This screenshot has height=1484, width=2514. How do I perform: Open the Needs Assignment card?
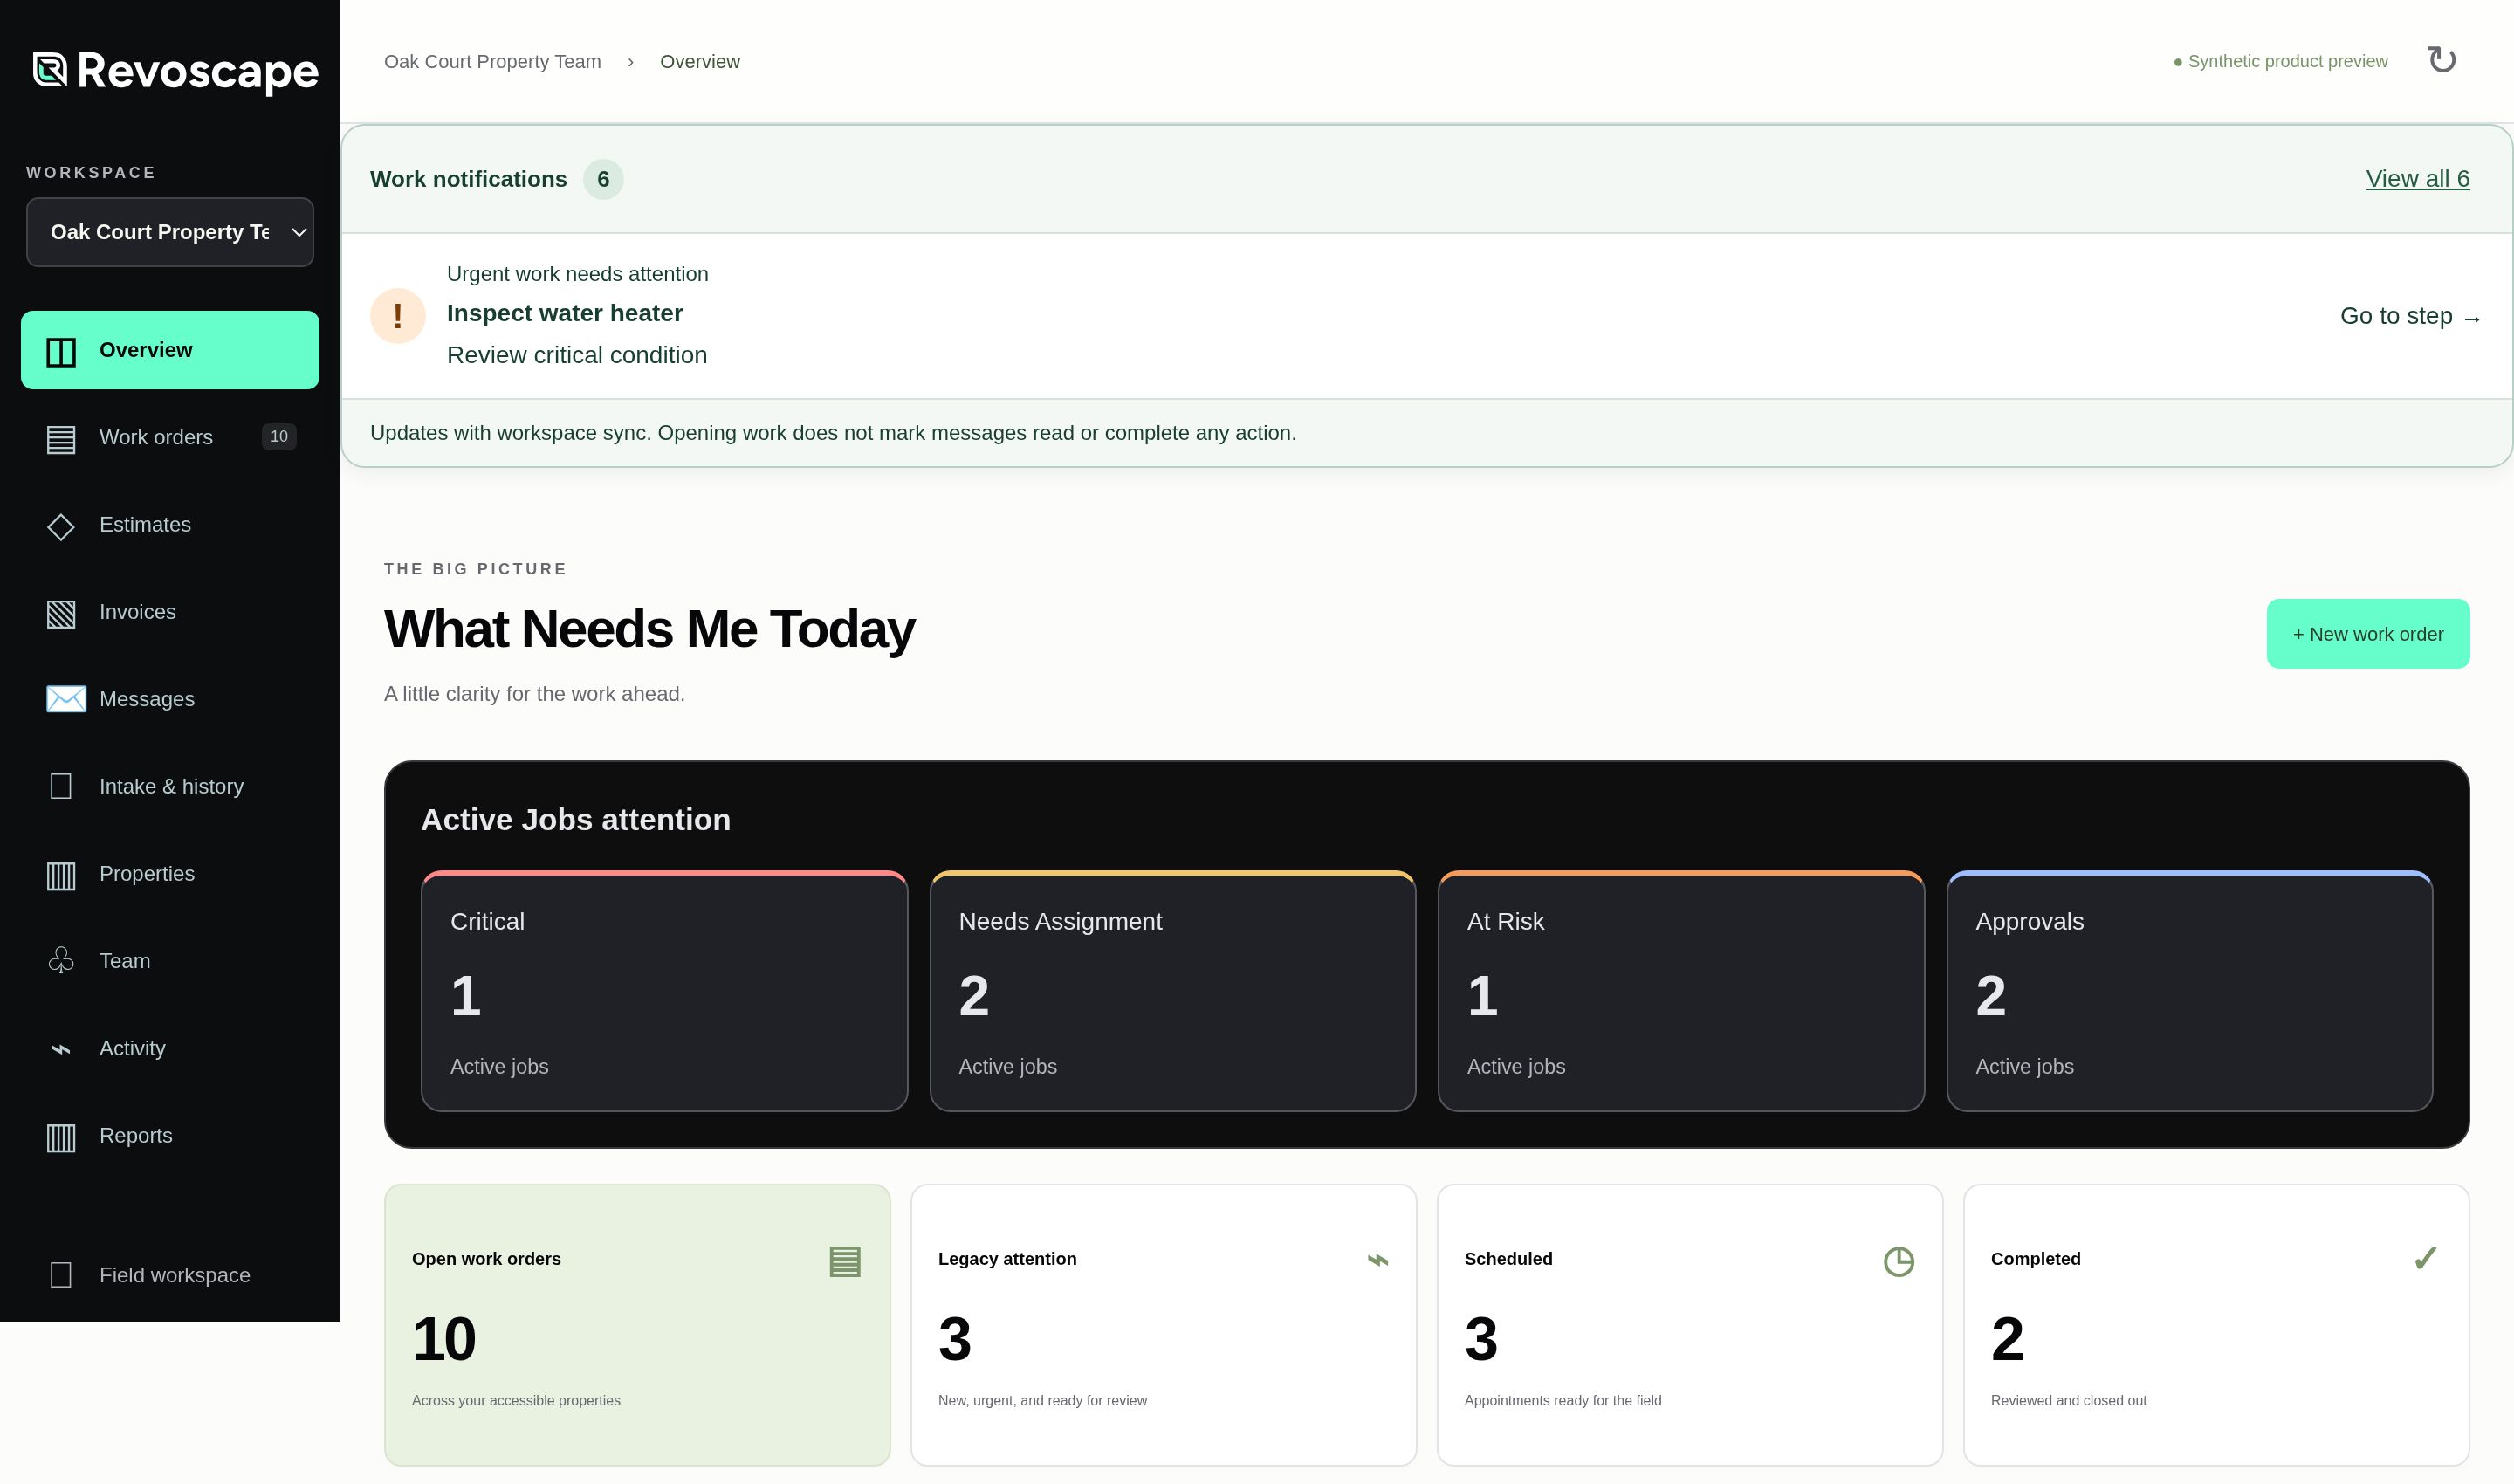point(1172,991)
